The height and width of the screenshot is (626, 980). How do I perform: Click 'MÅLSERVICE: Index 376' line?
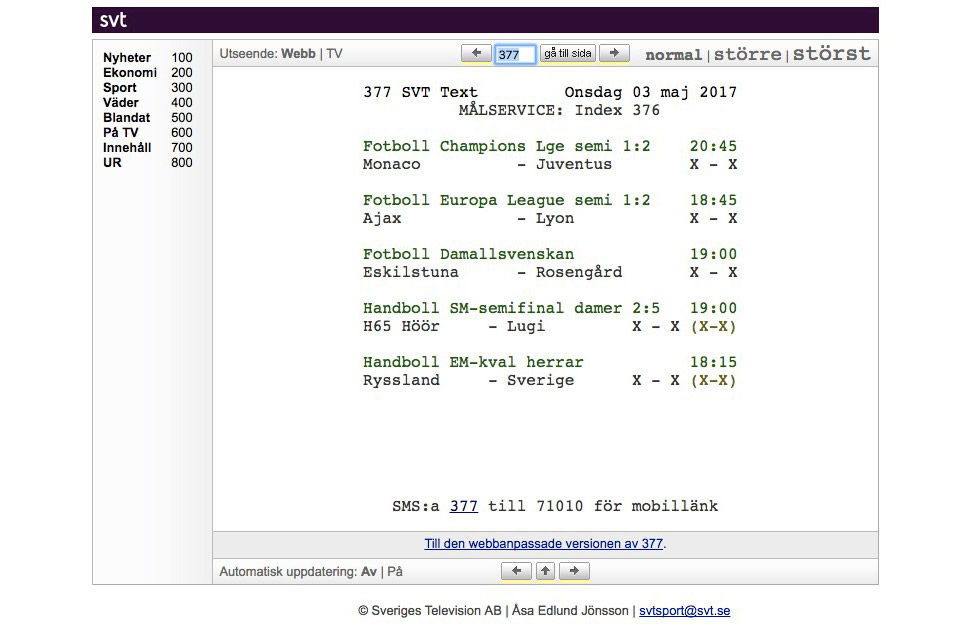click(559, 111)
